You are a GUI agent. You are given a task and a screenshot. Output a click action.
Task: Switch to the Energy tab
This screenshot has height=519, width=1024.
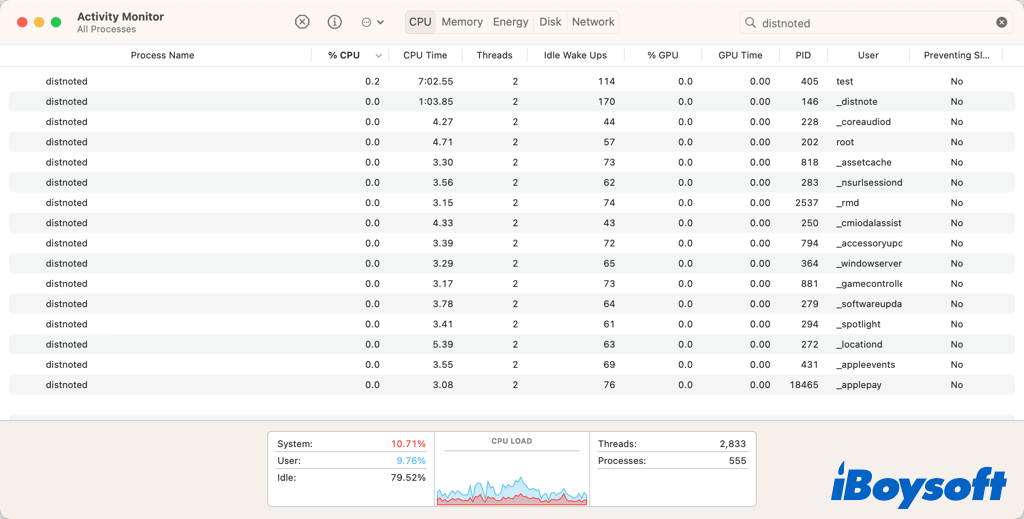click(x=510, y=22)
